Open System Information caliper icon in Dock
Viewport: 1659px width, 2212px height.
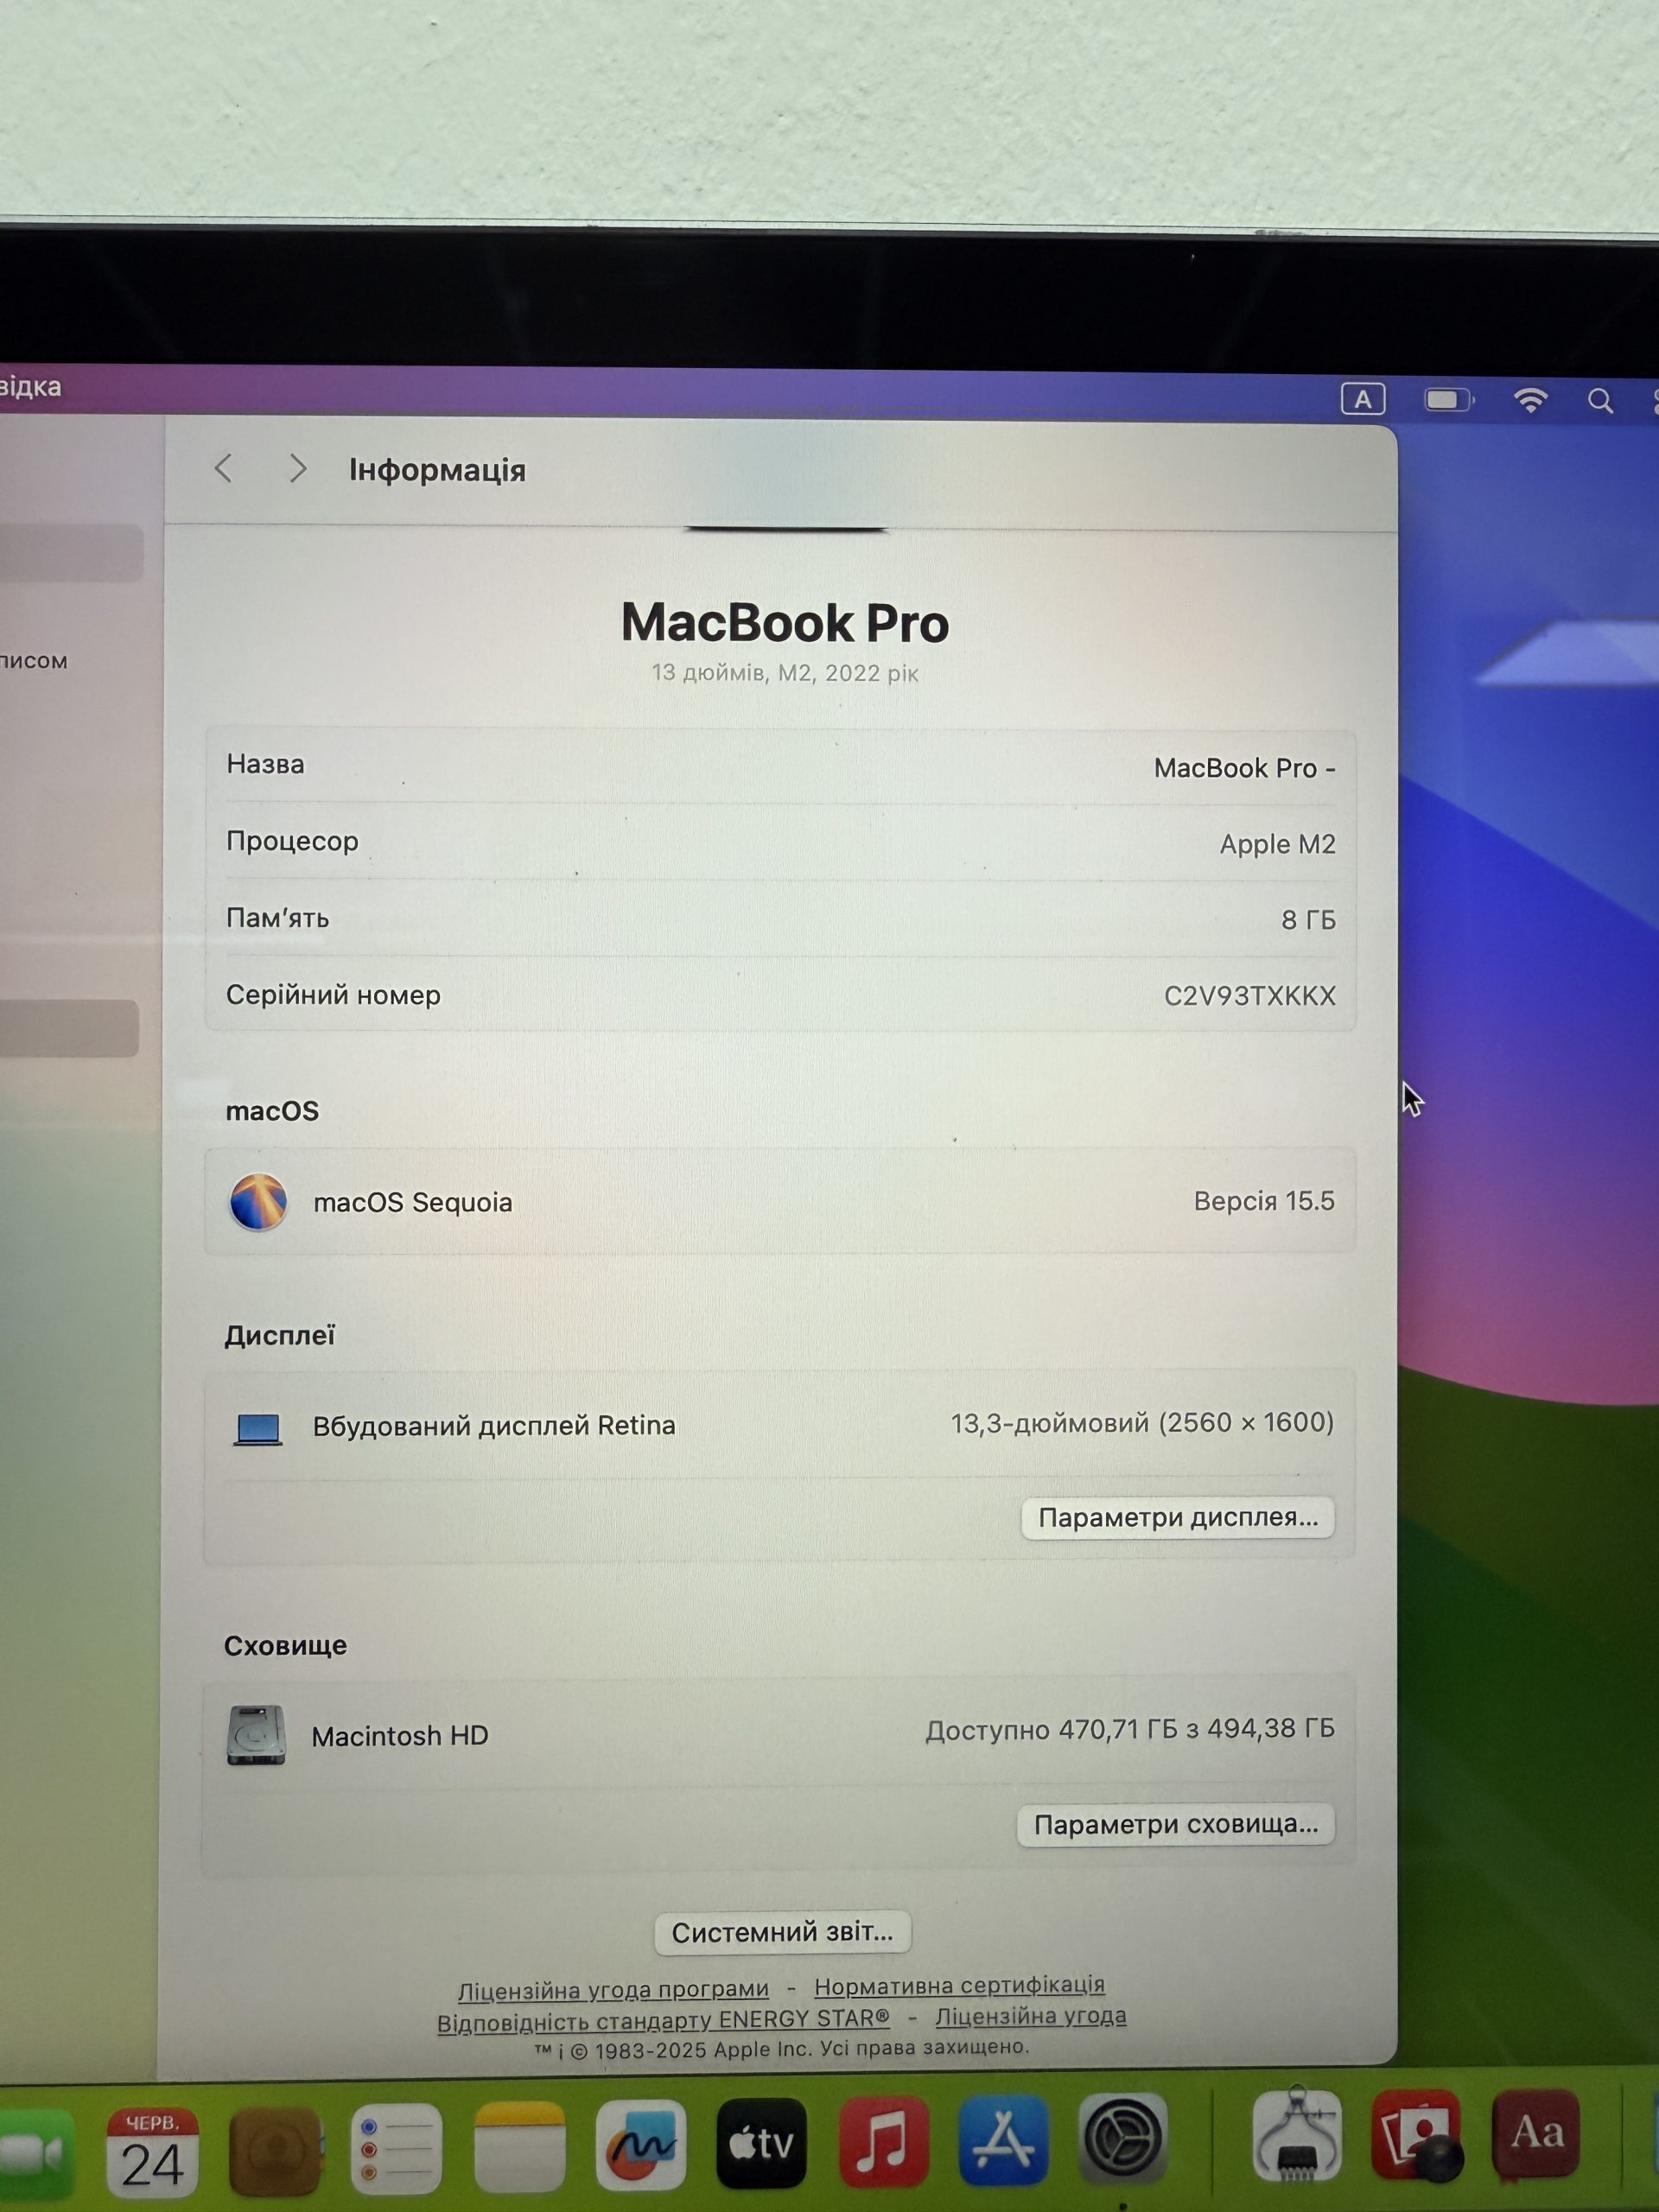pyautogui.click(x=1296, y=2134)
